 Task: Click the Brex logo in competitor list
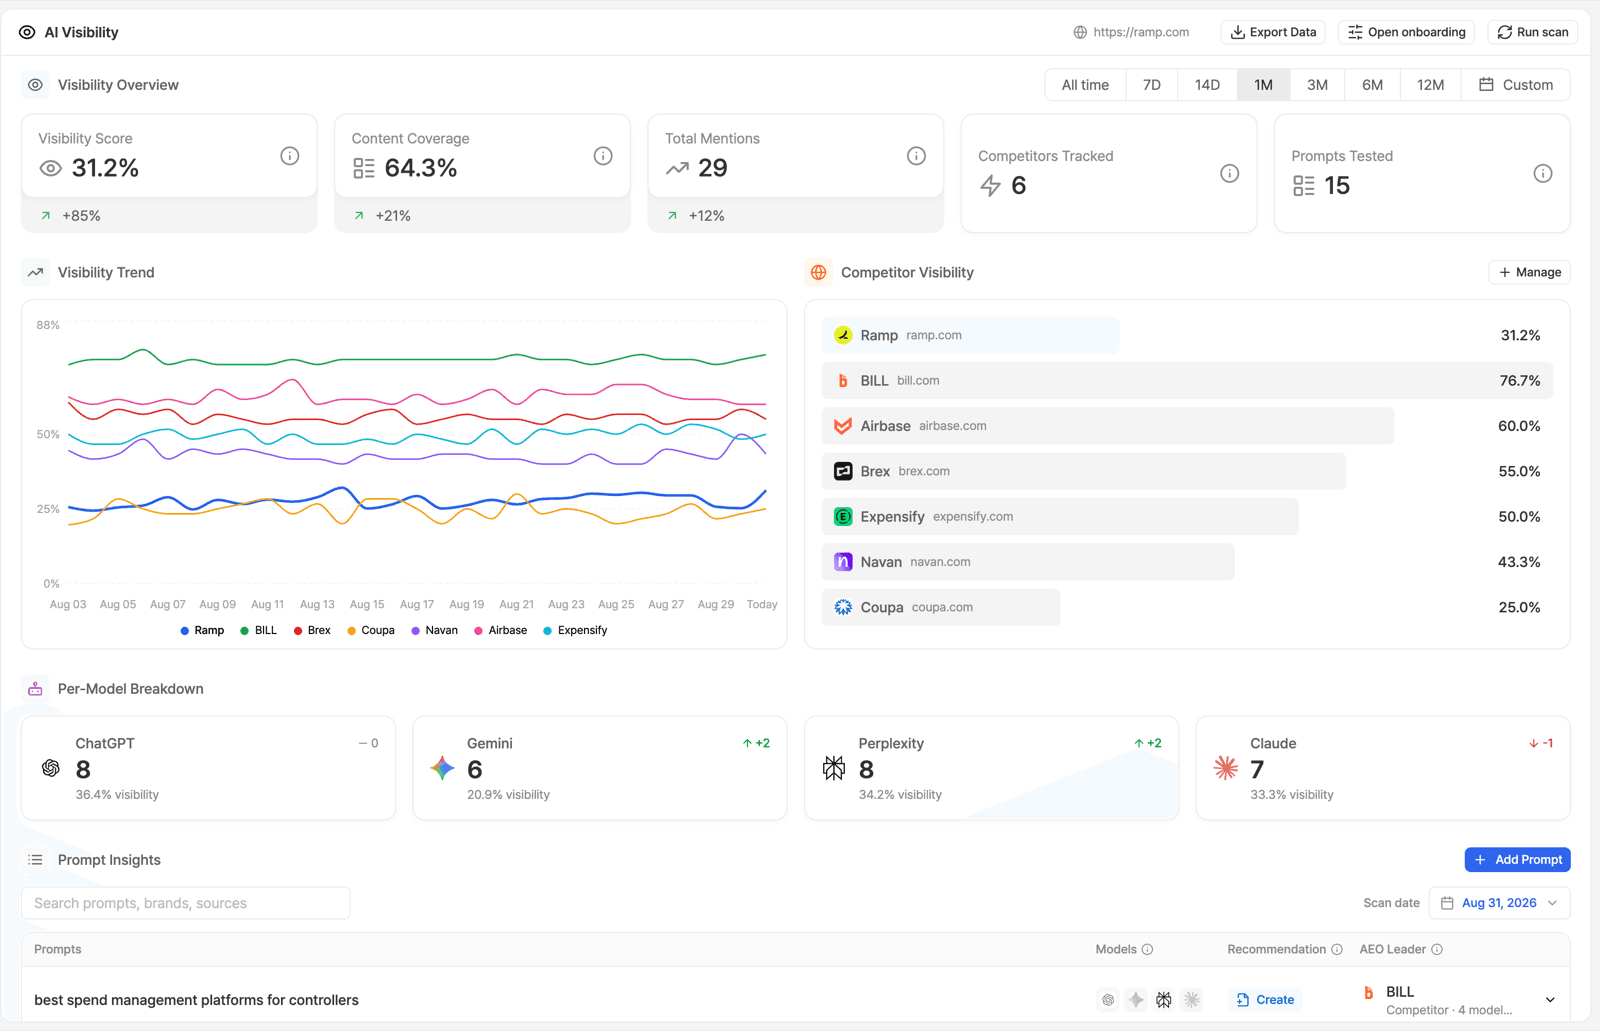(843, 471)
